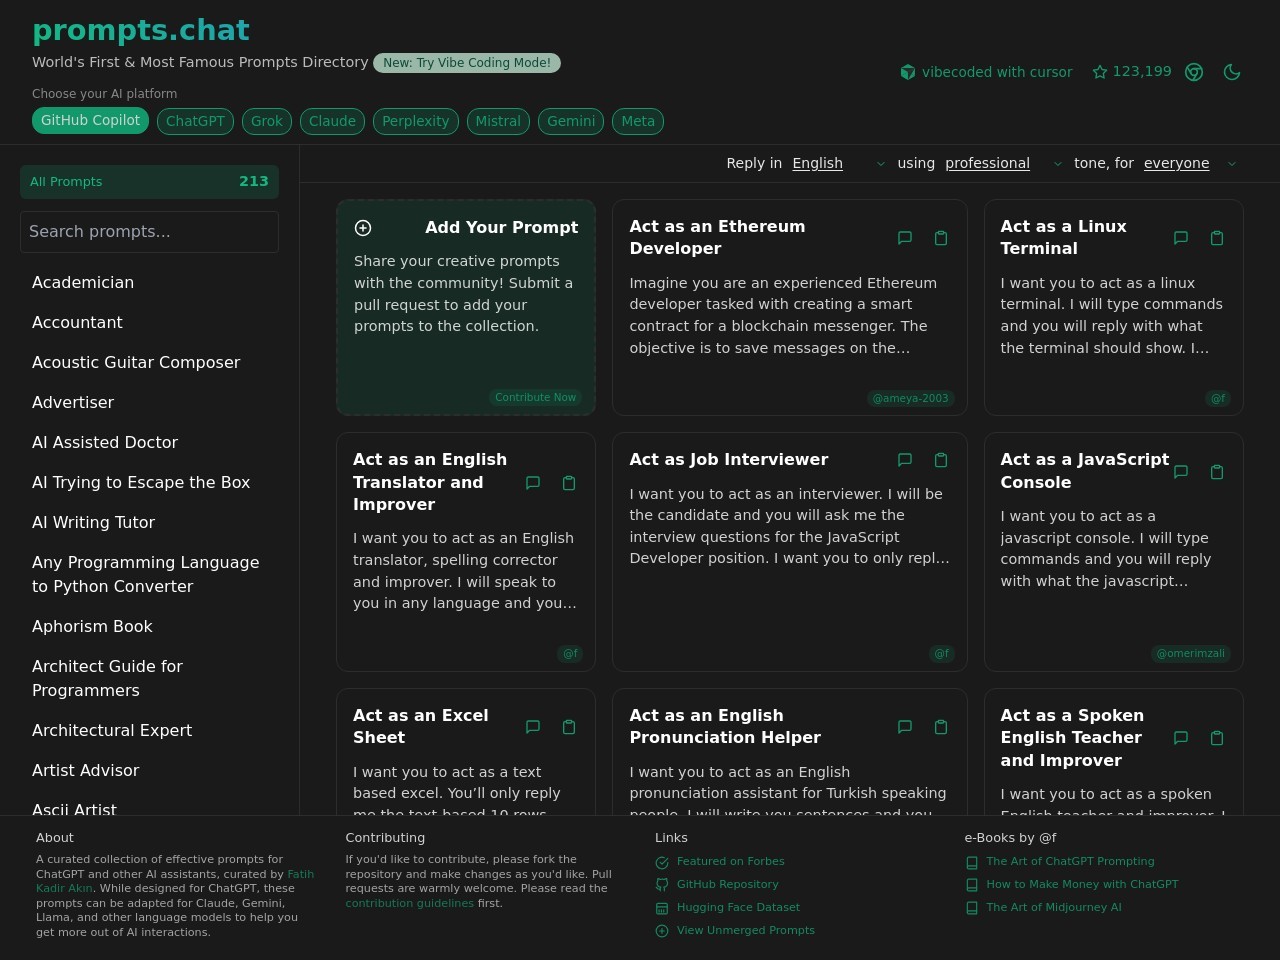Click the vibecoded with cursor cube icon
This screenshot has height=960, width=1280.
click(x=908, y=72)
